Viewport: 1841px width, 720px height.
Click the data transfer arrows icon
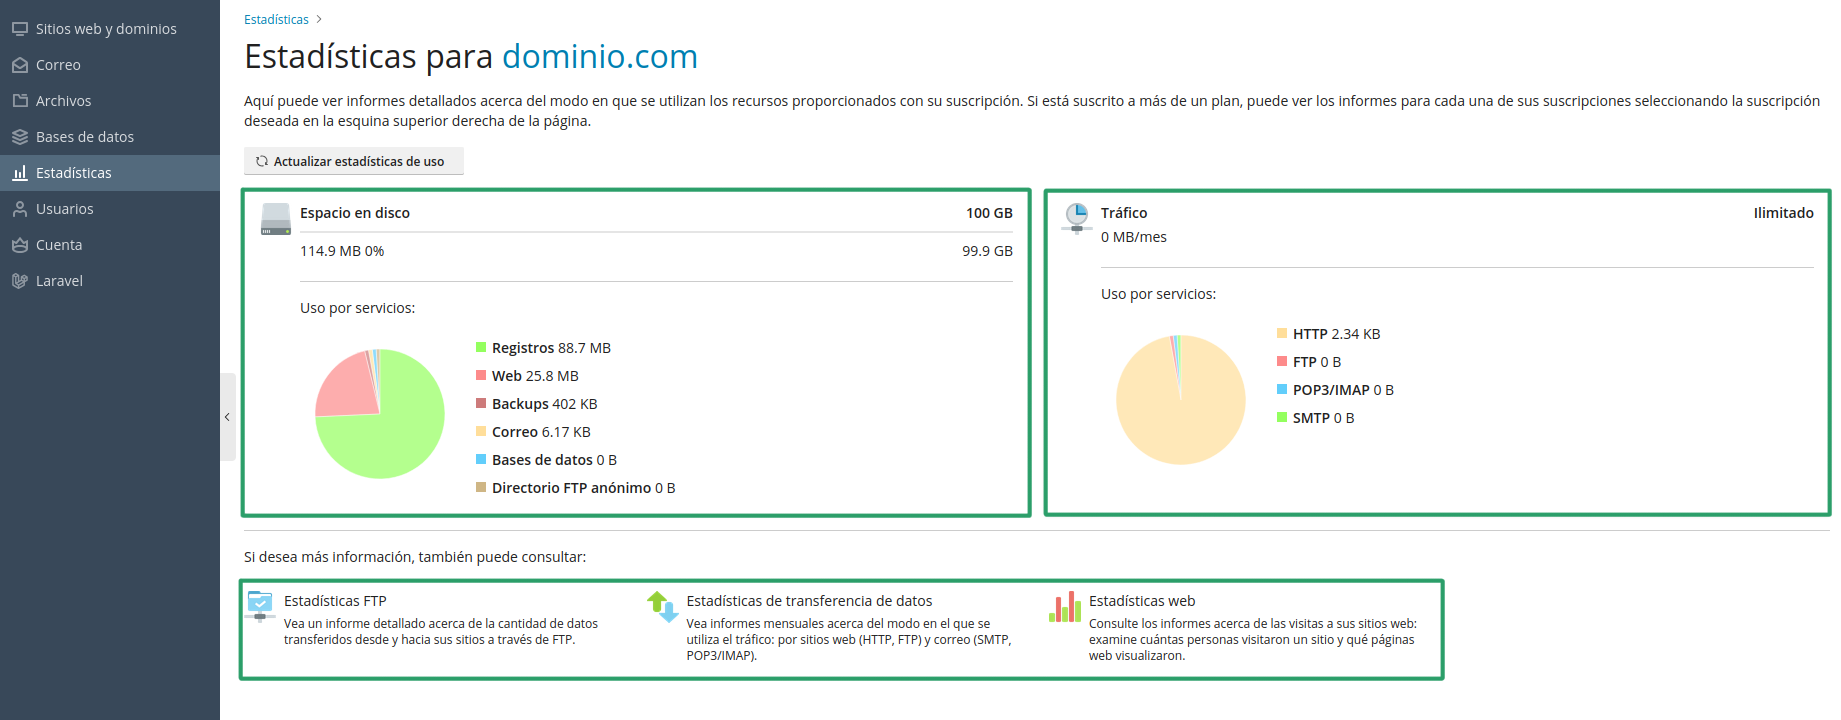(663, 606)
